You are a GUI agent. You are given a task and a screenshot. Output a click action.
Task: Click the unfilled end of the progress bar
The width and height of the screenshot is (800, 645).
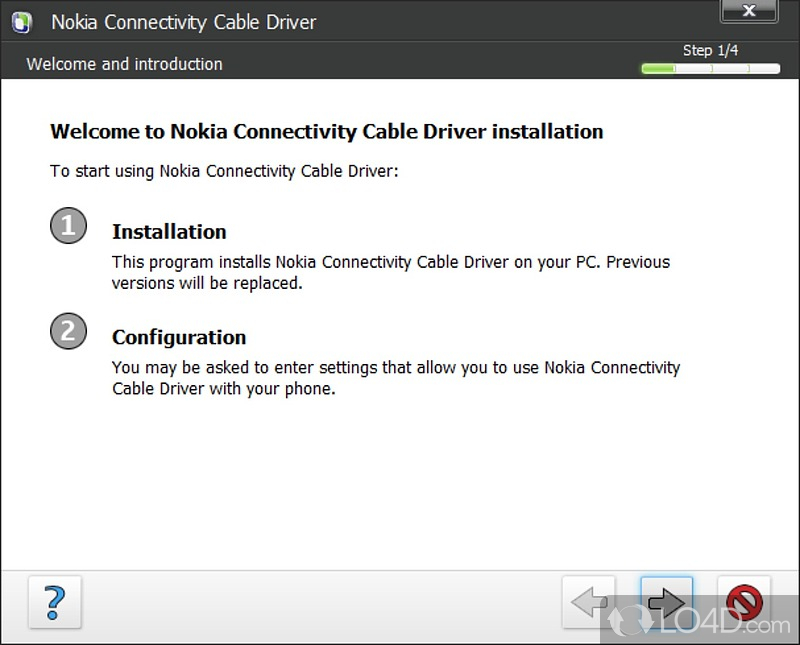(x=760, y=69)
